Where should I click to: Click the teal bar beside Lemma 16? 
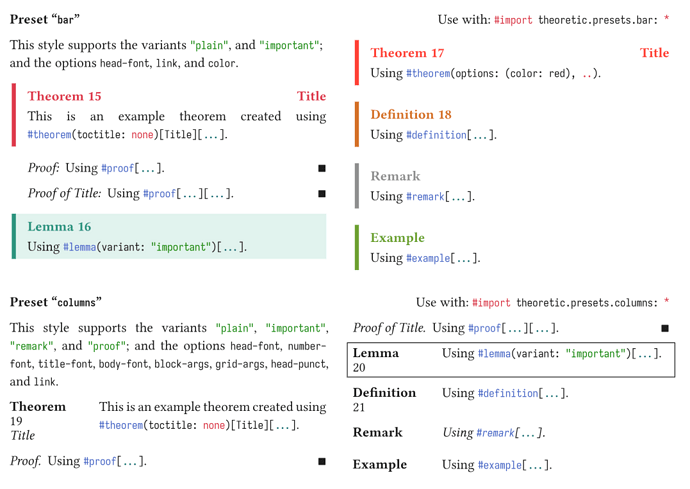pos(14,236)
